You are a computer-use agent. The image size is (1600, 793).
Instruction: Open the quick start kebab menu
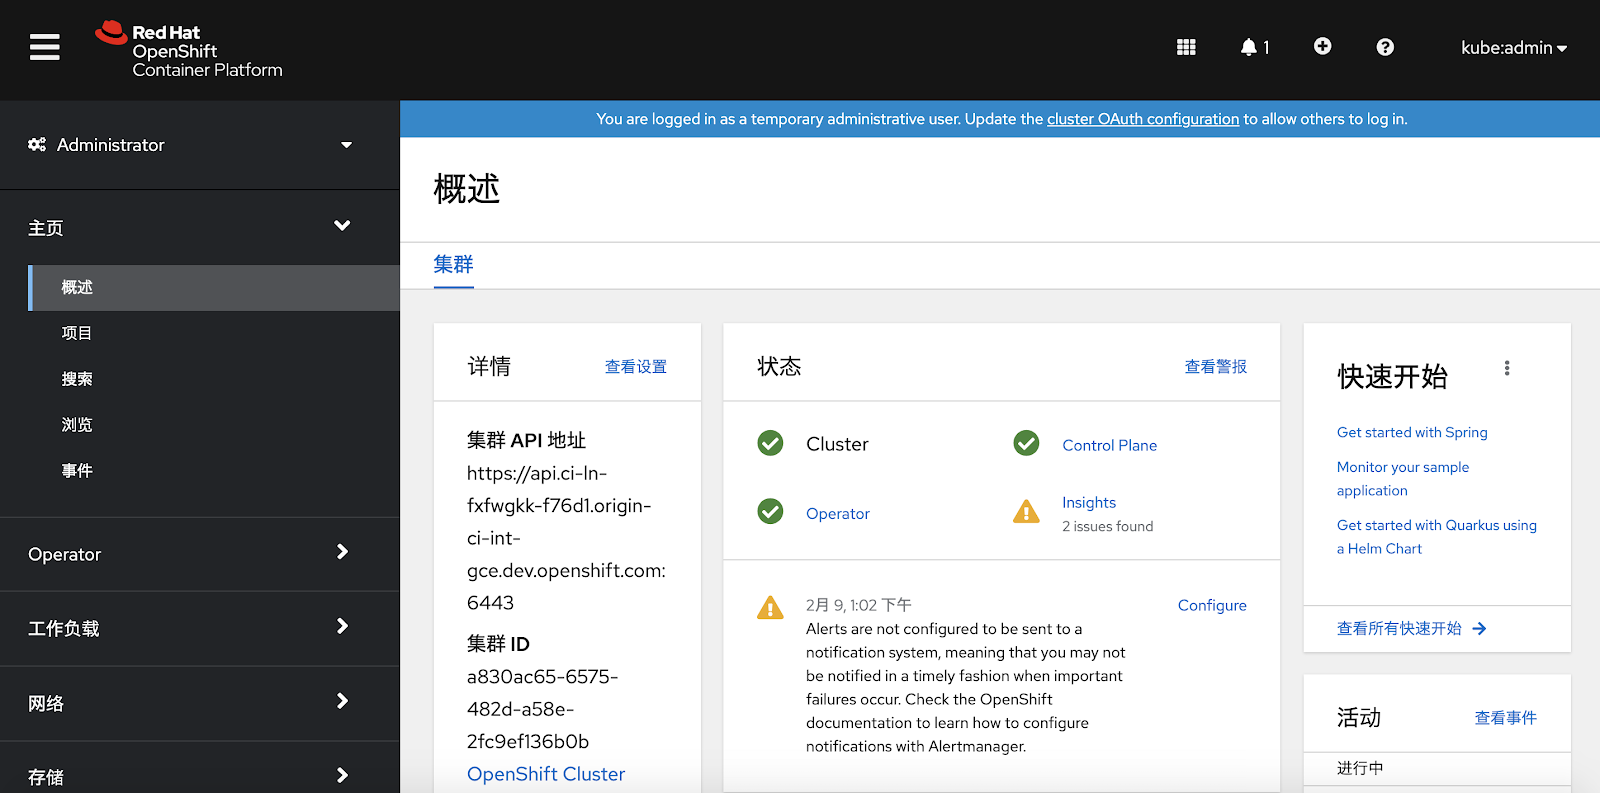click(x=1507, y=368)
